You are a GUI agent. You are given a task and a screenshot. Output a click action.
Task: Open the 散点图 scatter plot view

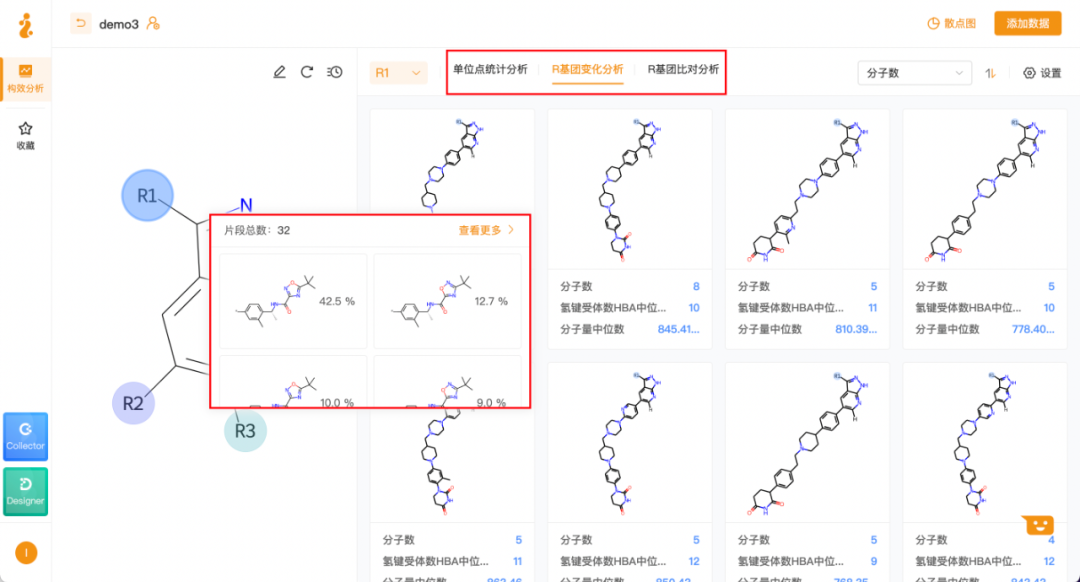point(951,23)
